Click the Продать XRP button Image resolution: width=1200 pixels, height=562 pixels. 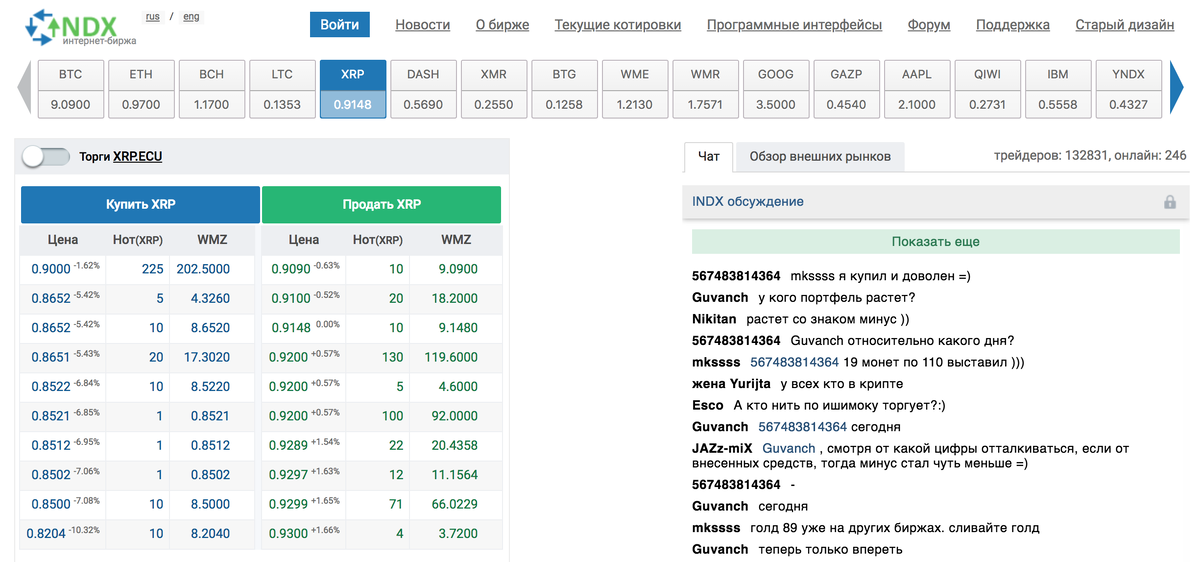[x=382, y=204]
